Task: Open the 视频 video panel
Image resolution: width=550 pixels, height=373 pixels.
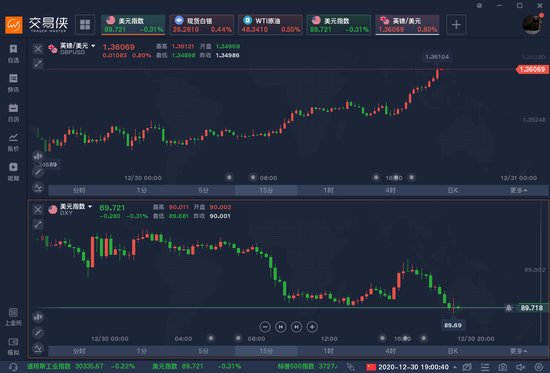Action: click(13, 172)
